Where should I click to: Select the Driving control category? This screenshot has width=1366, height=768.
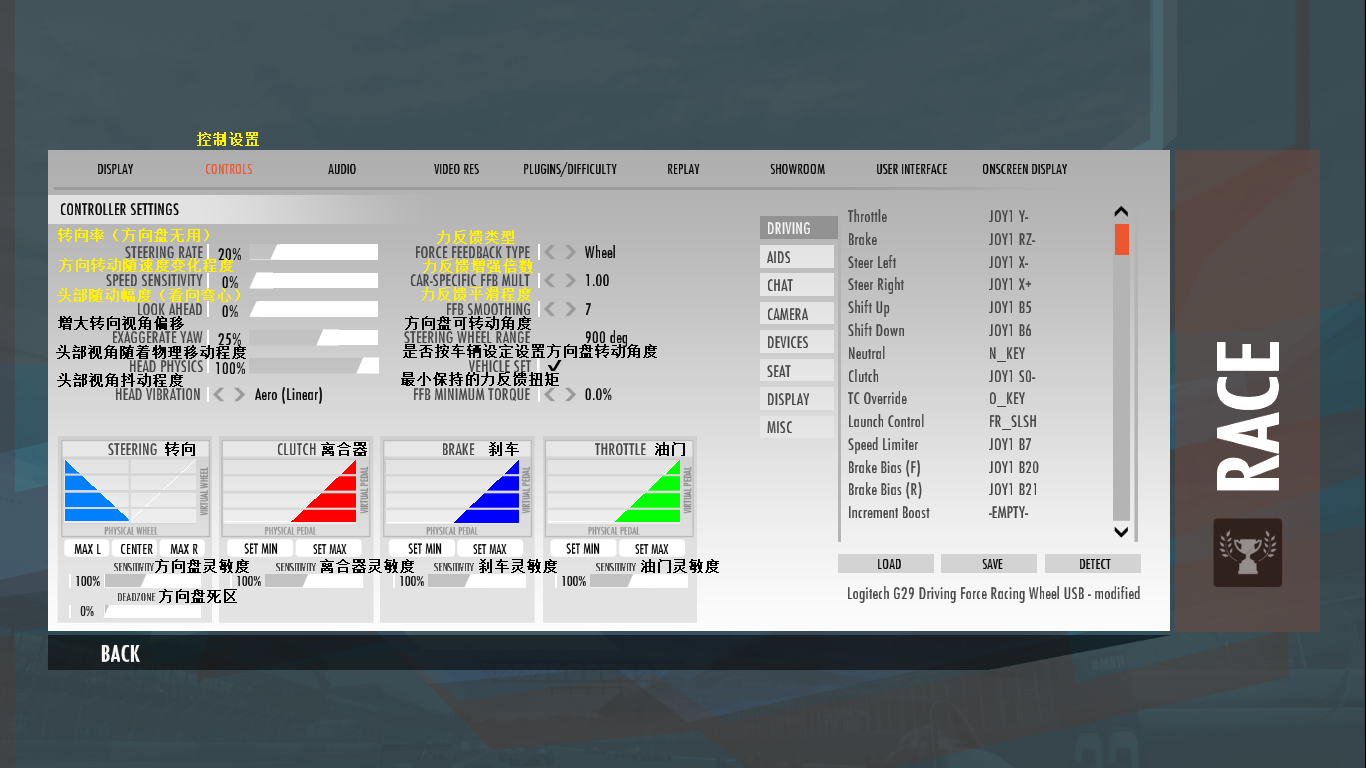coord(798,228)
